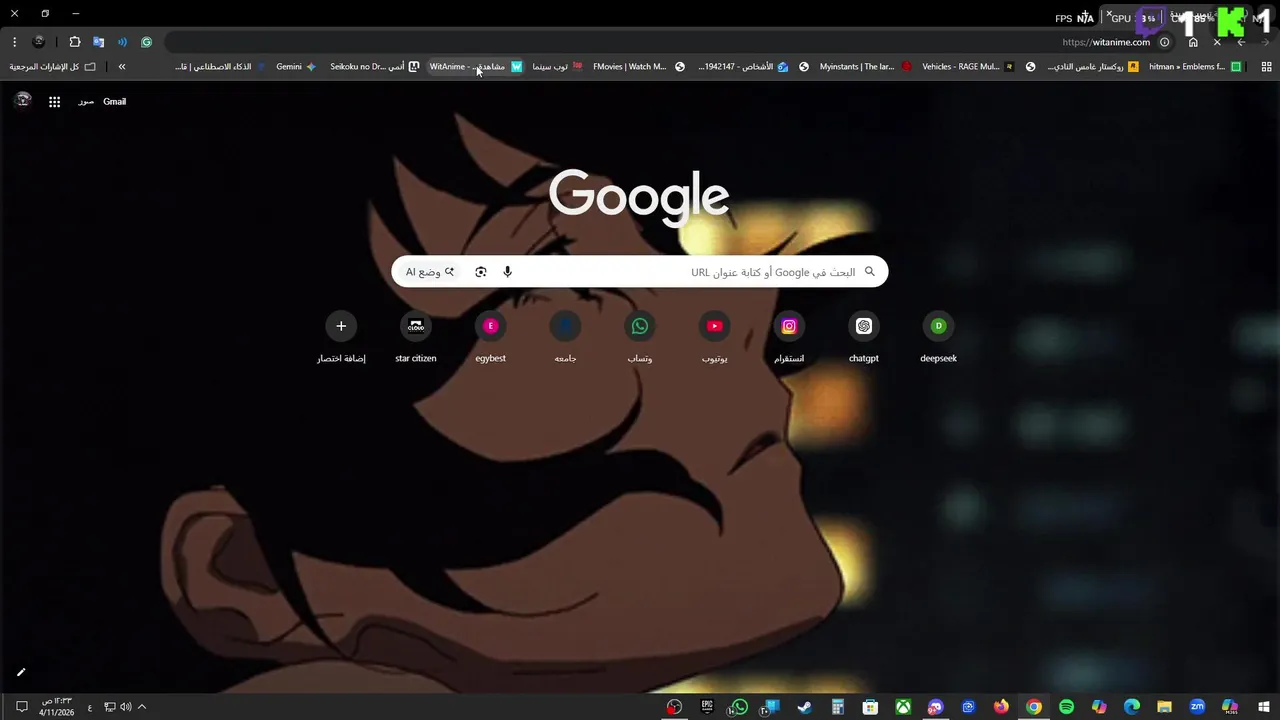1280x720 pixels.
Task: Open the notification center icon
Action: click(21, 707)
